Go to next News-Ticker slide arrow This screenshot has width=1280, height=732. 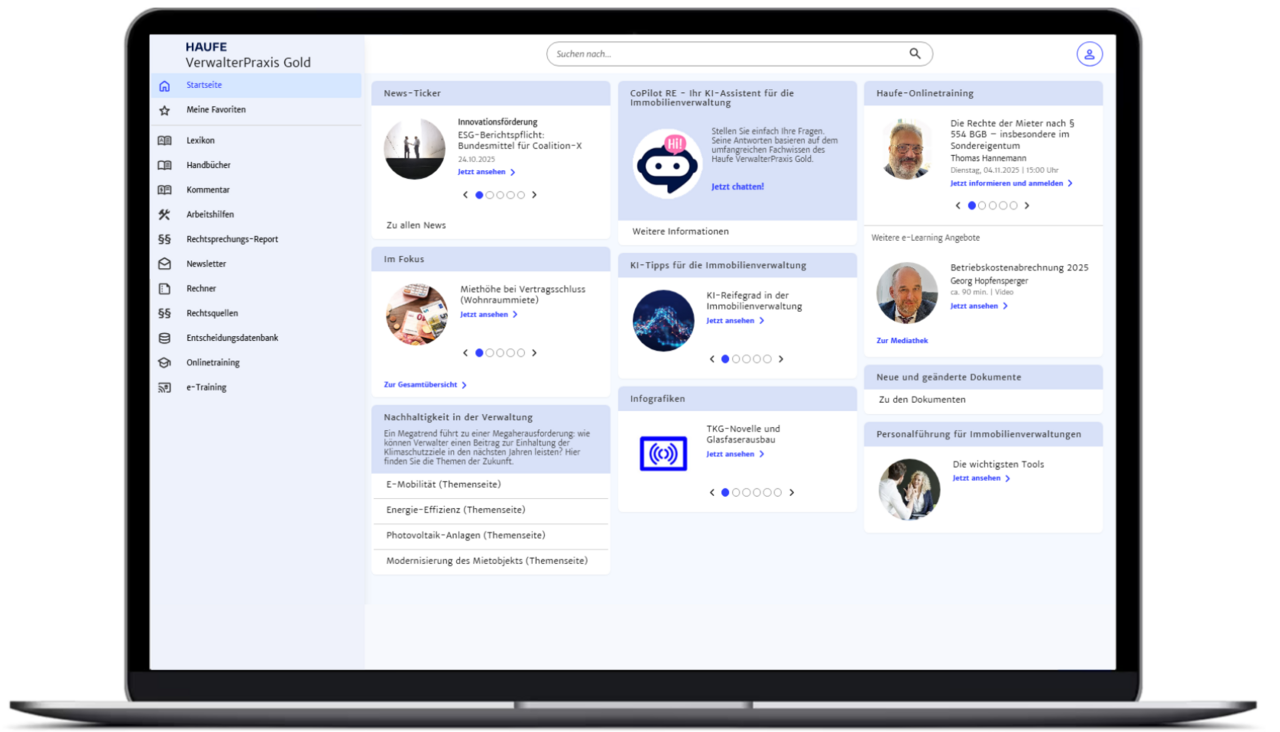[x=534, y=195]
